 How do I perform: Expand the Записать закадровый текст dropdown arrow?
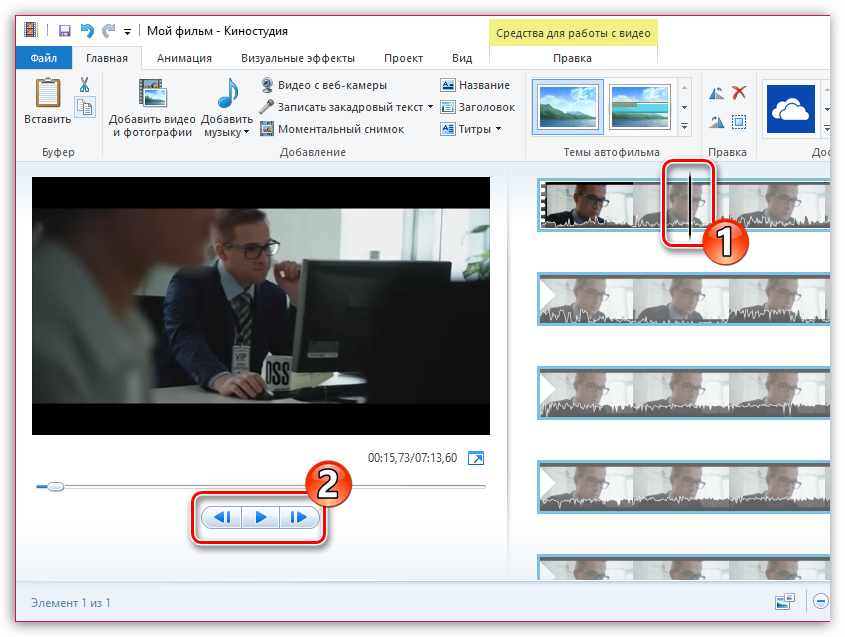click(x=430, y=107)
